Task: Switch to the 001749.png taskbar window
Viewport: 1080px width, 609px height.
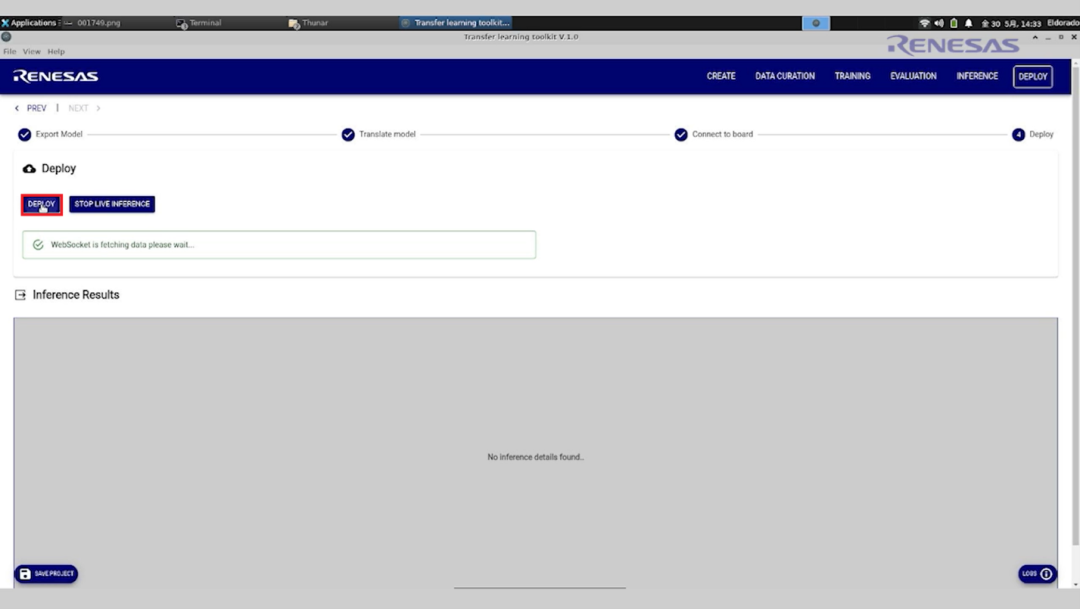Action: (x=98, y=23)
